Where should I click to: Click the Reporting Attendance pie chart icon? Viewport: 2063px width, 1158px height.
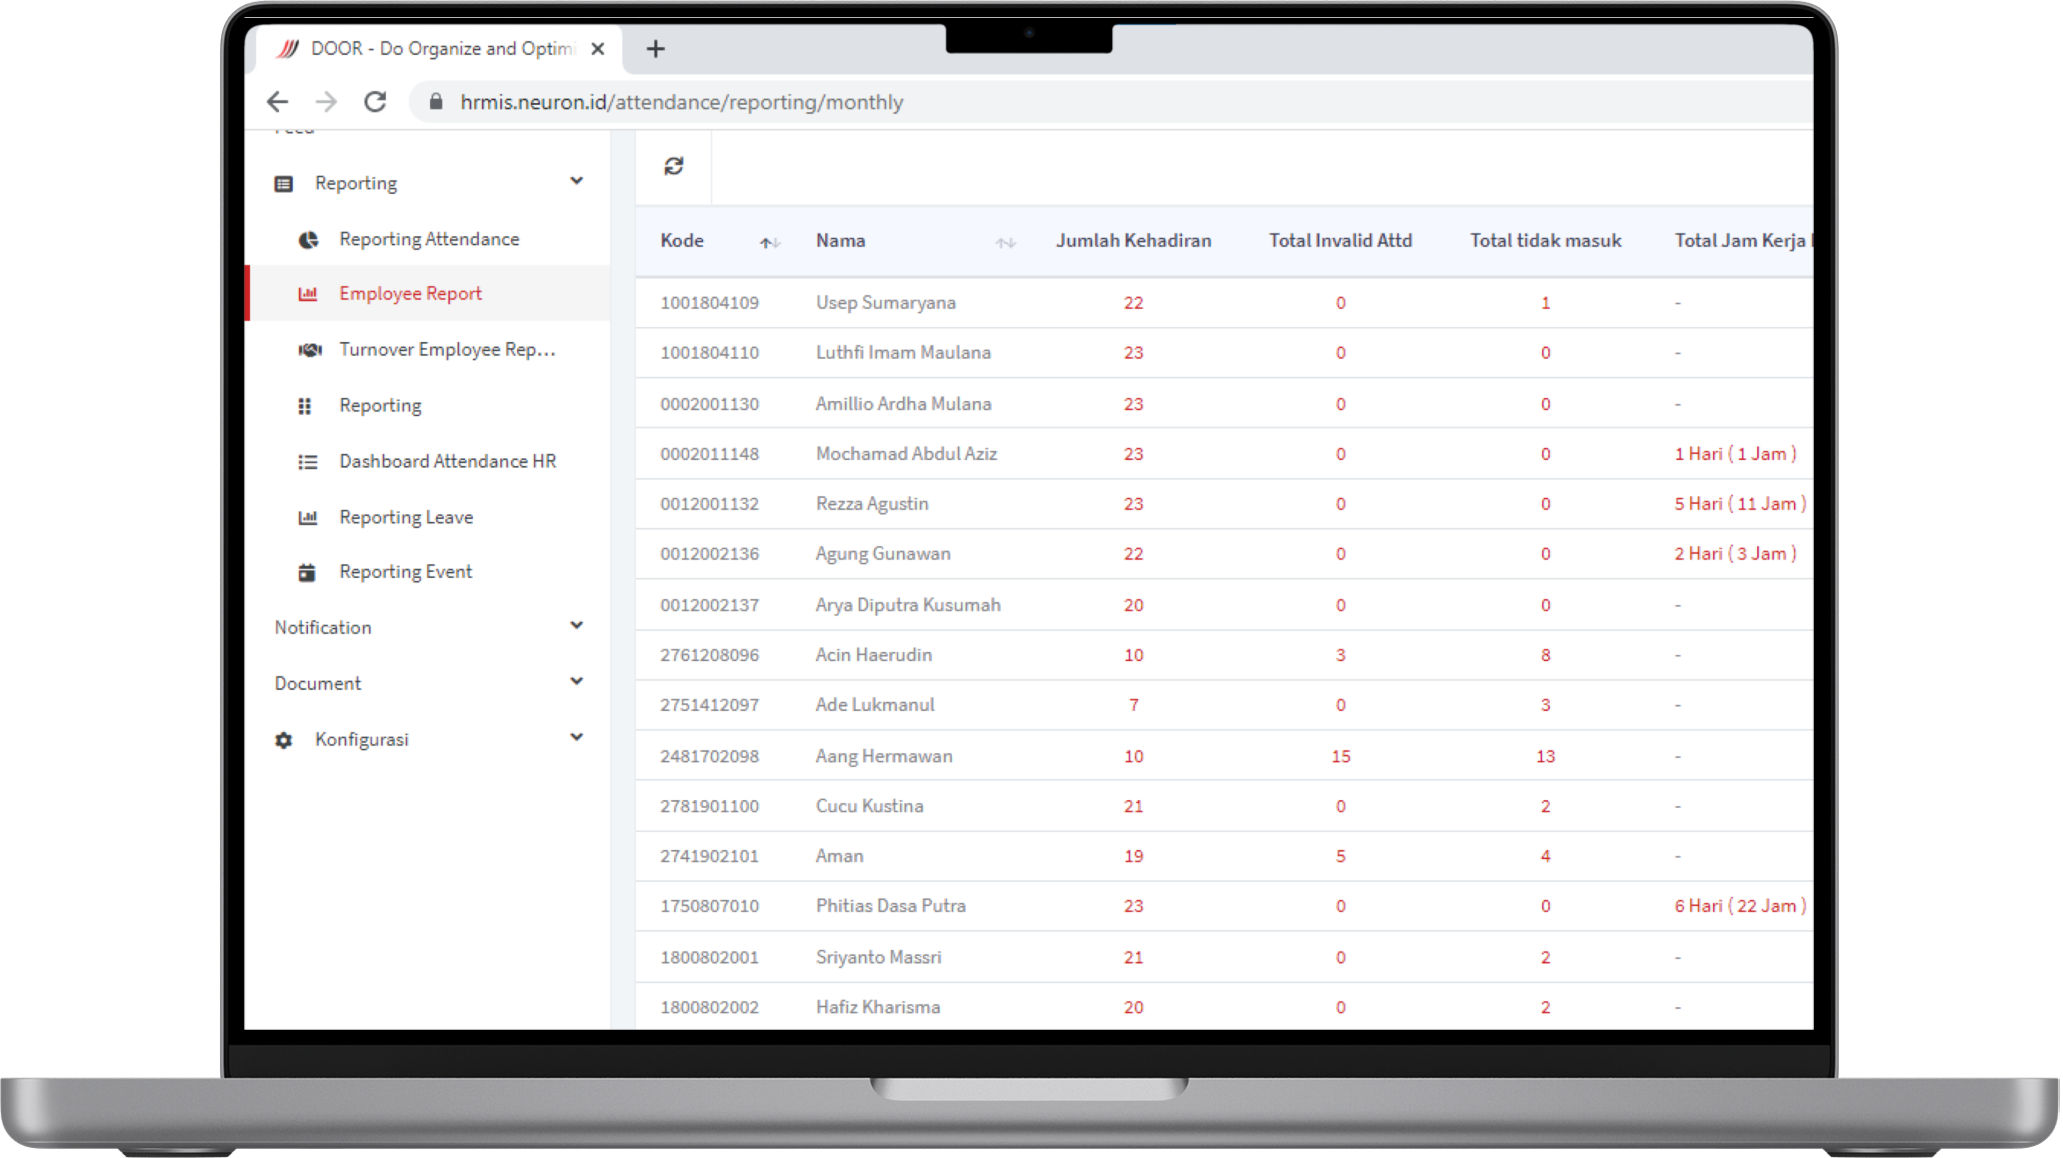[x=308, y=240]
